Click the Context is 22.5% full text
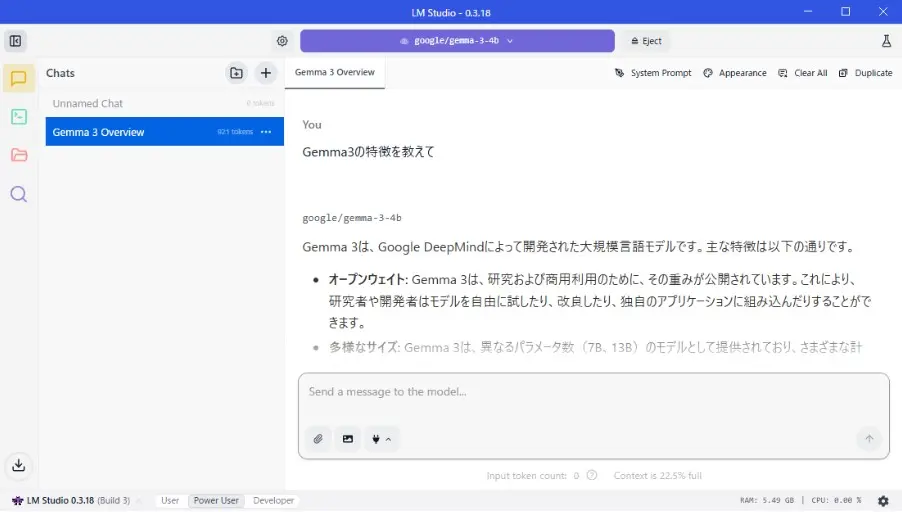The image size is (902, 512). pos(658,476)
